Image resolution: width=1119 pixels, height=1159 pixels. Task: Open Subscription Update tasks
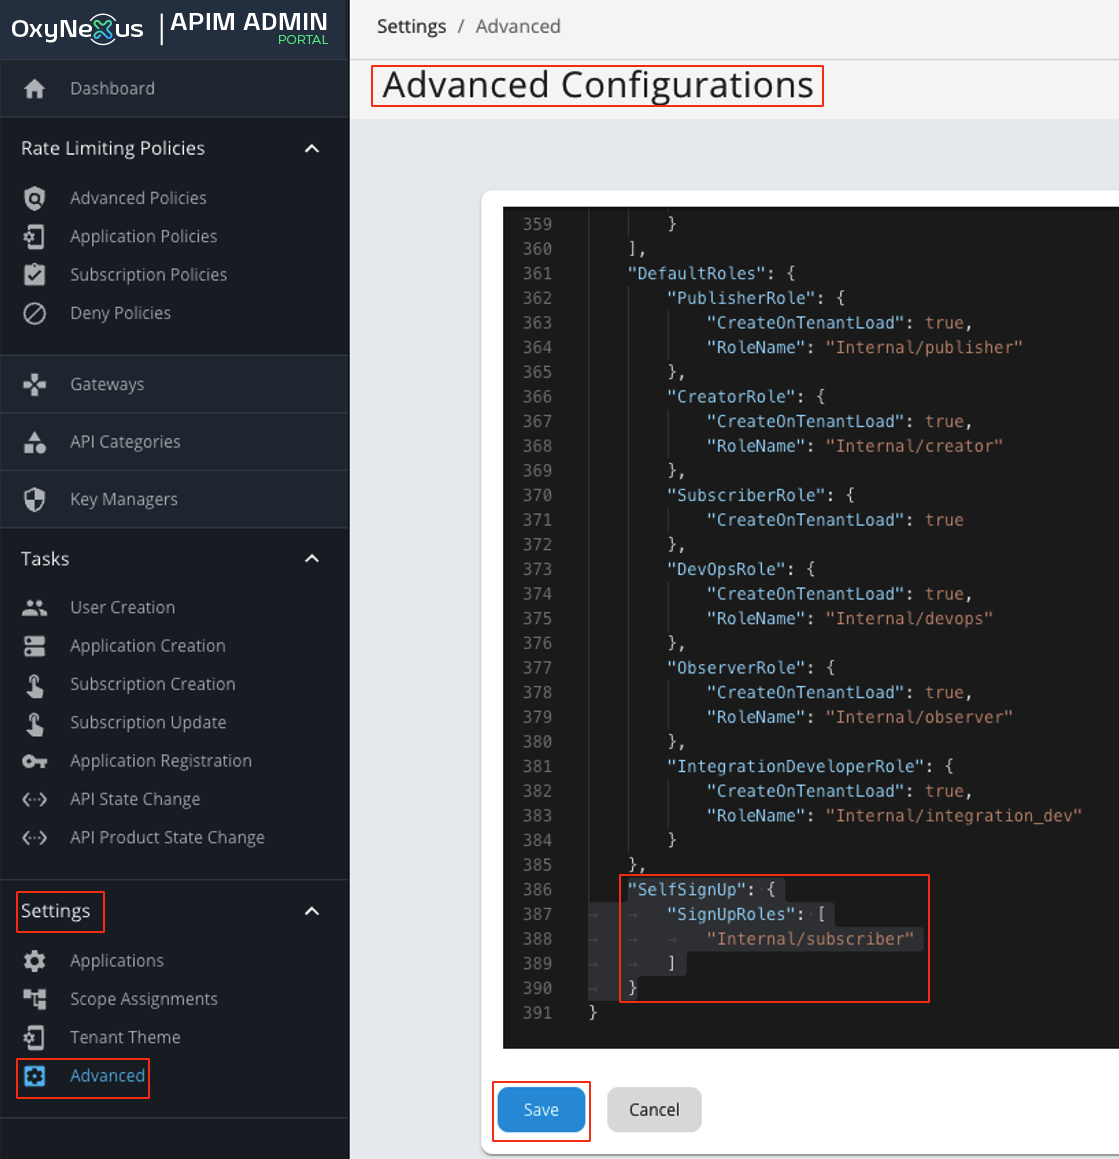pyautogui.click(x=148, y=723)
